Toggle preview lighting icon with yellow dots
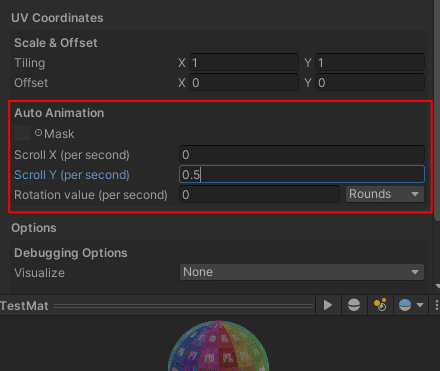440x371 pixels. (x=380, y=305)
